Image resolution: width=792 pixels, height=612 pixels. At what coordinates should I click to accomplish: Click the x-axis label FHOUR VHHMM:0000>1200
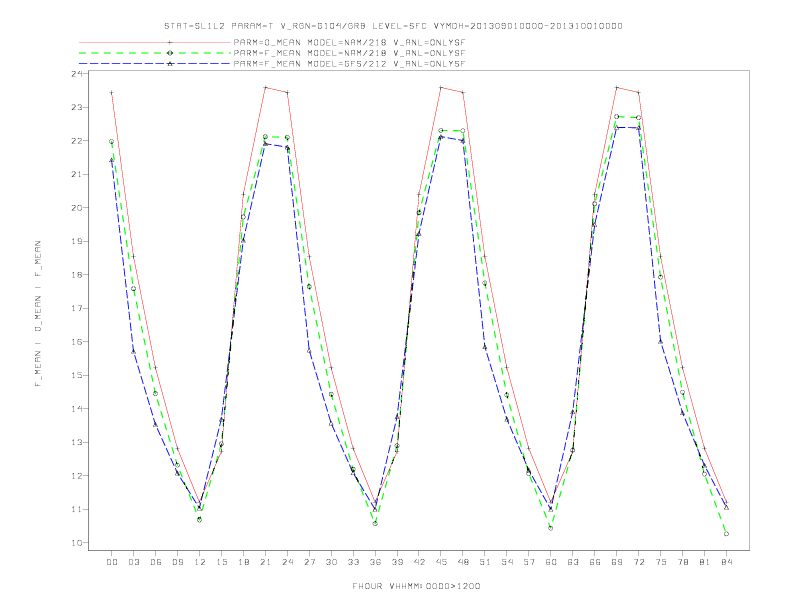coord(416,586)
